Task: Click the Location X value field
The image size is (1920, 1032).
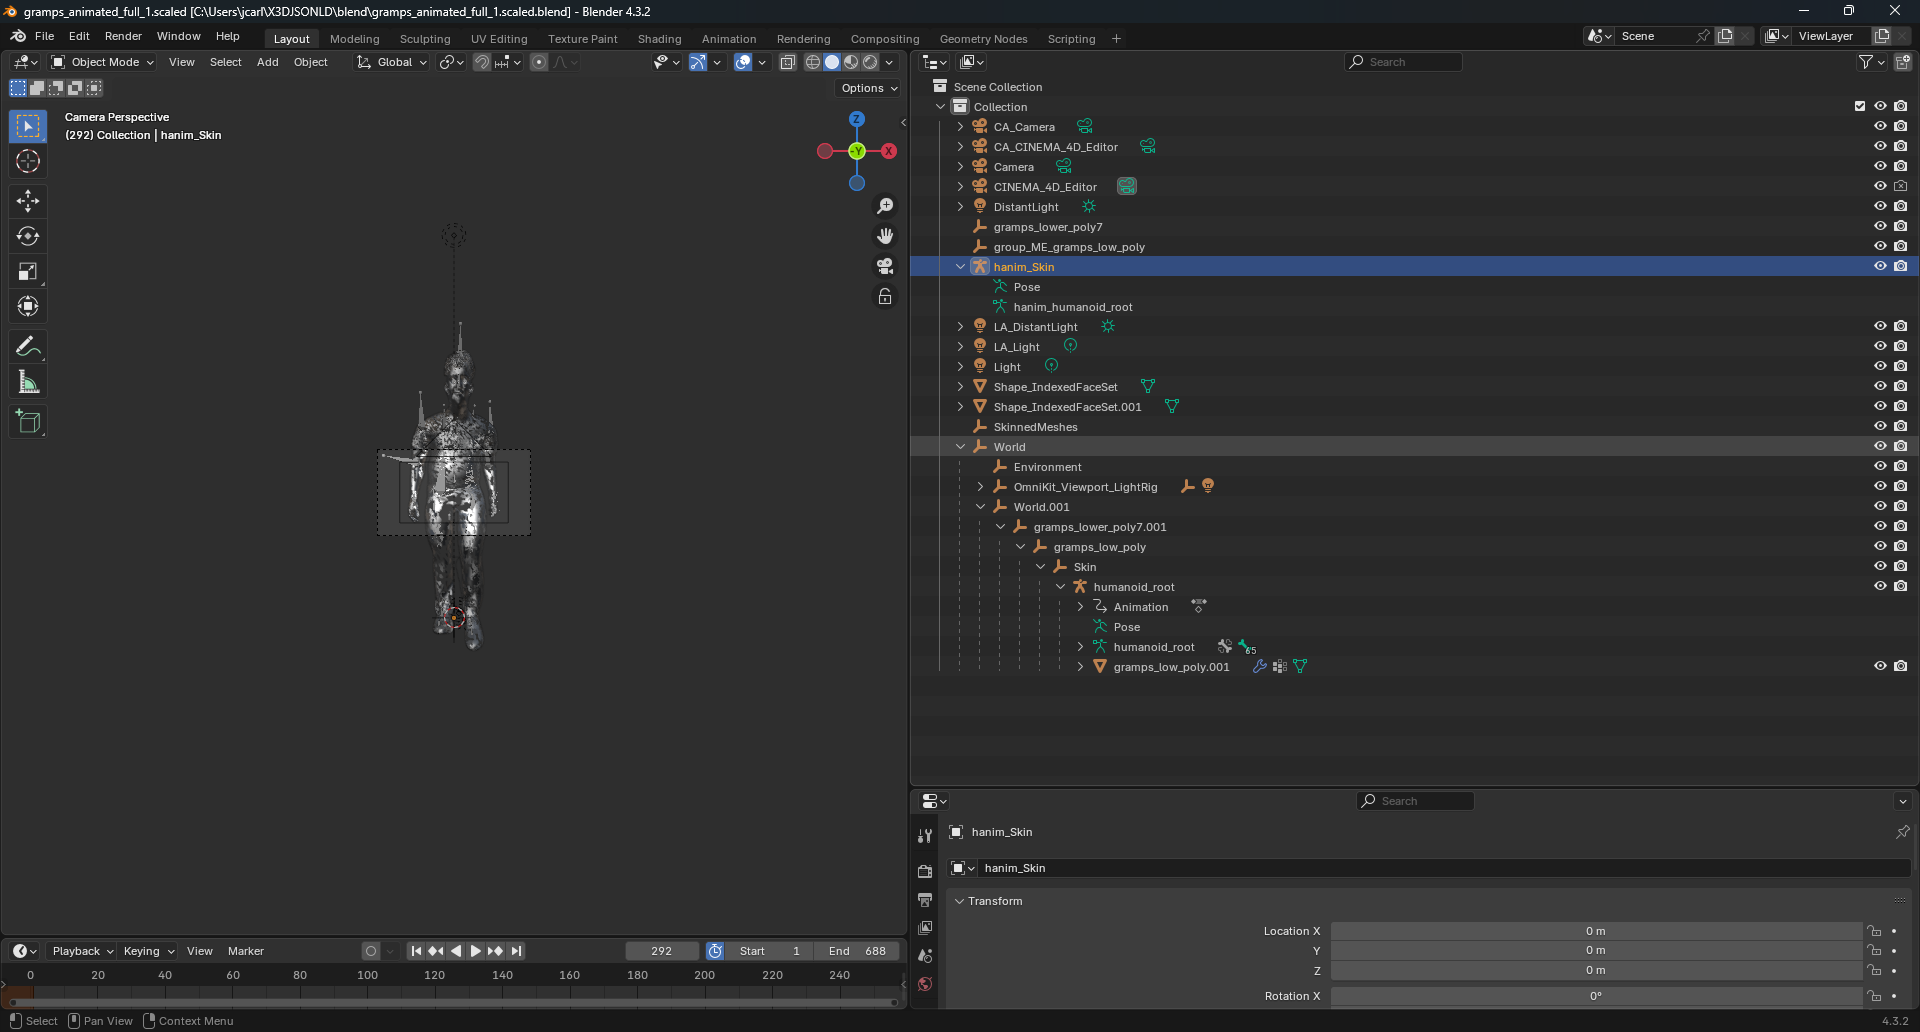Action: tap(1595, 931)
